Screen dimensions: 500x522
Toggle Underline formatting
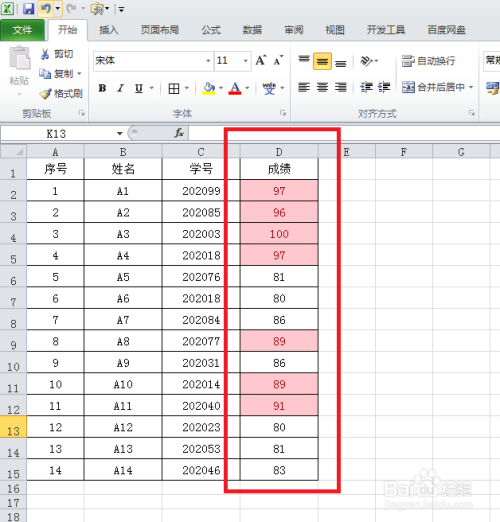[139, 88]
